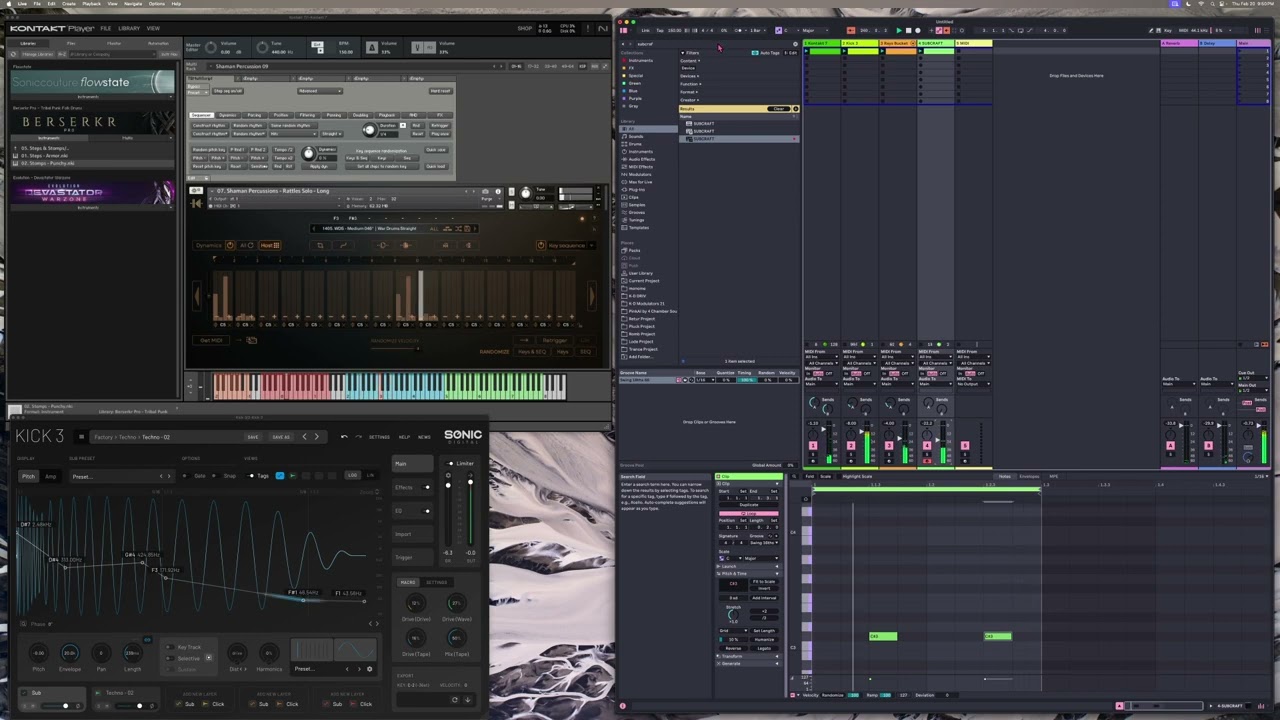The height and width of the screenshot is (720, 1280).
Task: Click the Ableton stop button
Action: (x=909, y=31)
